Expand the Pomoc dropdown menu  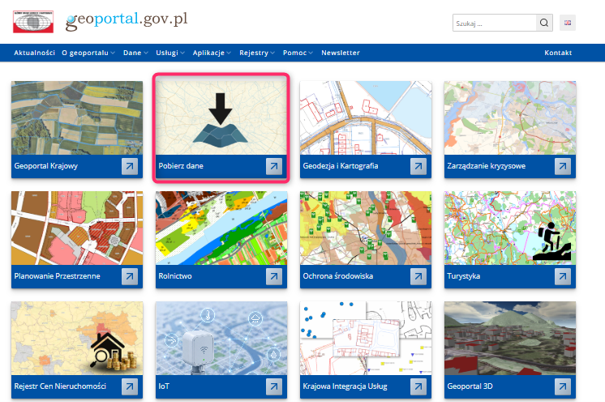[x=297, y=53]
